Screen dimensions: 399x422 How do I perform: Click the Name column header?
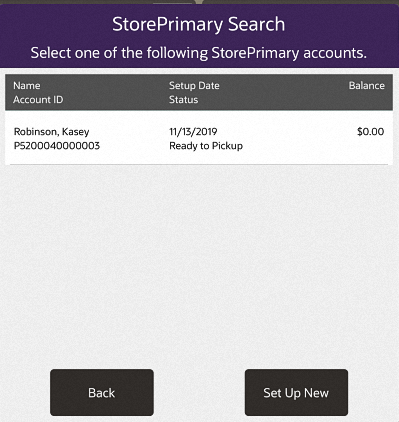27,86
